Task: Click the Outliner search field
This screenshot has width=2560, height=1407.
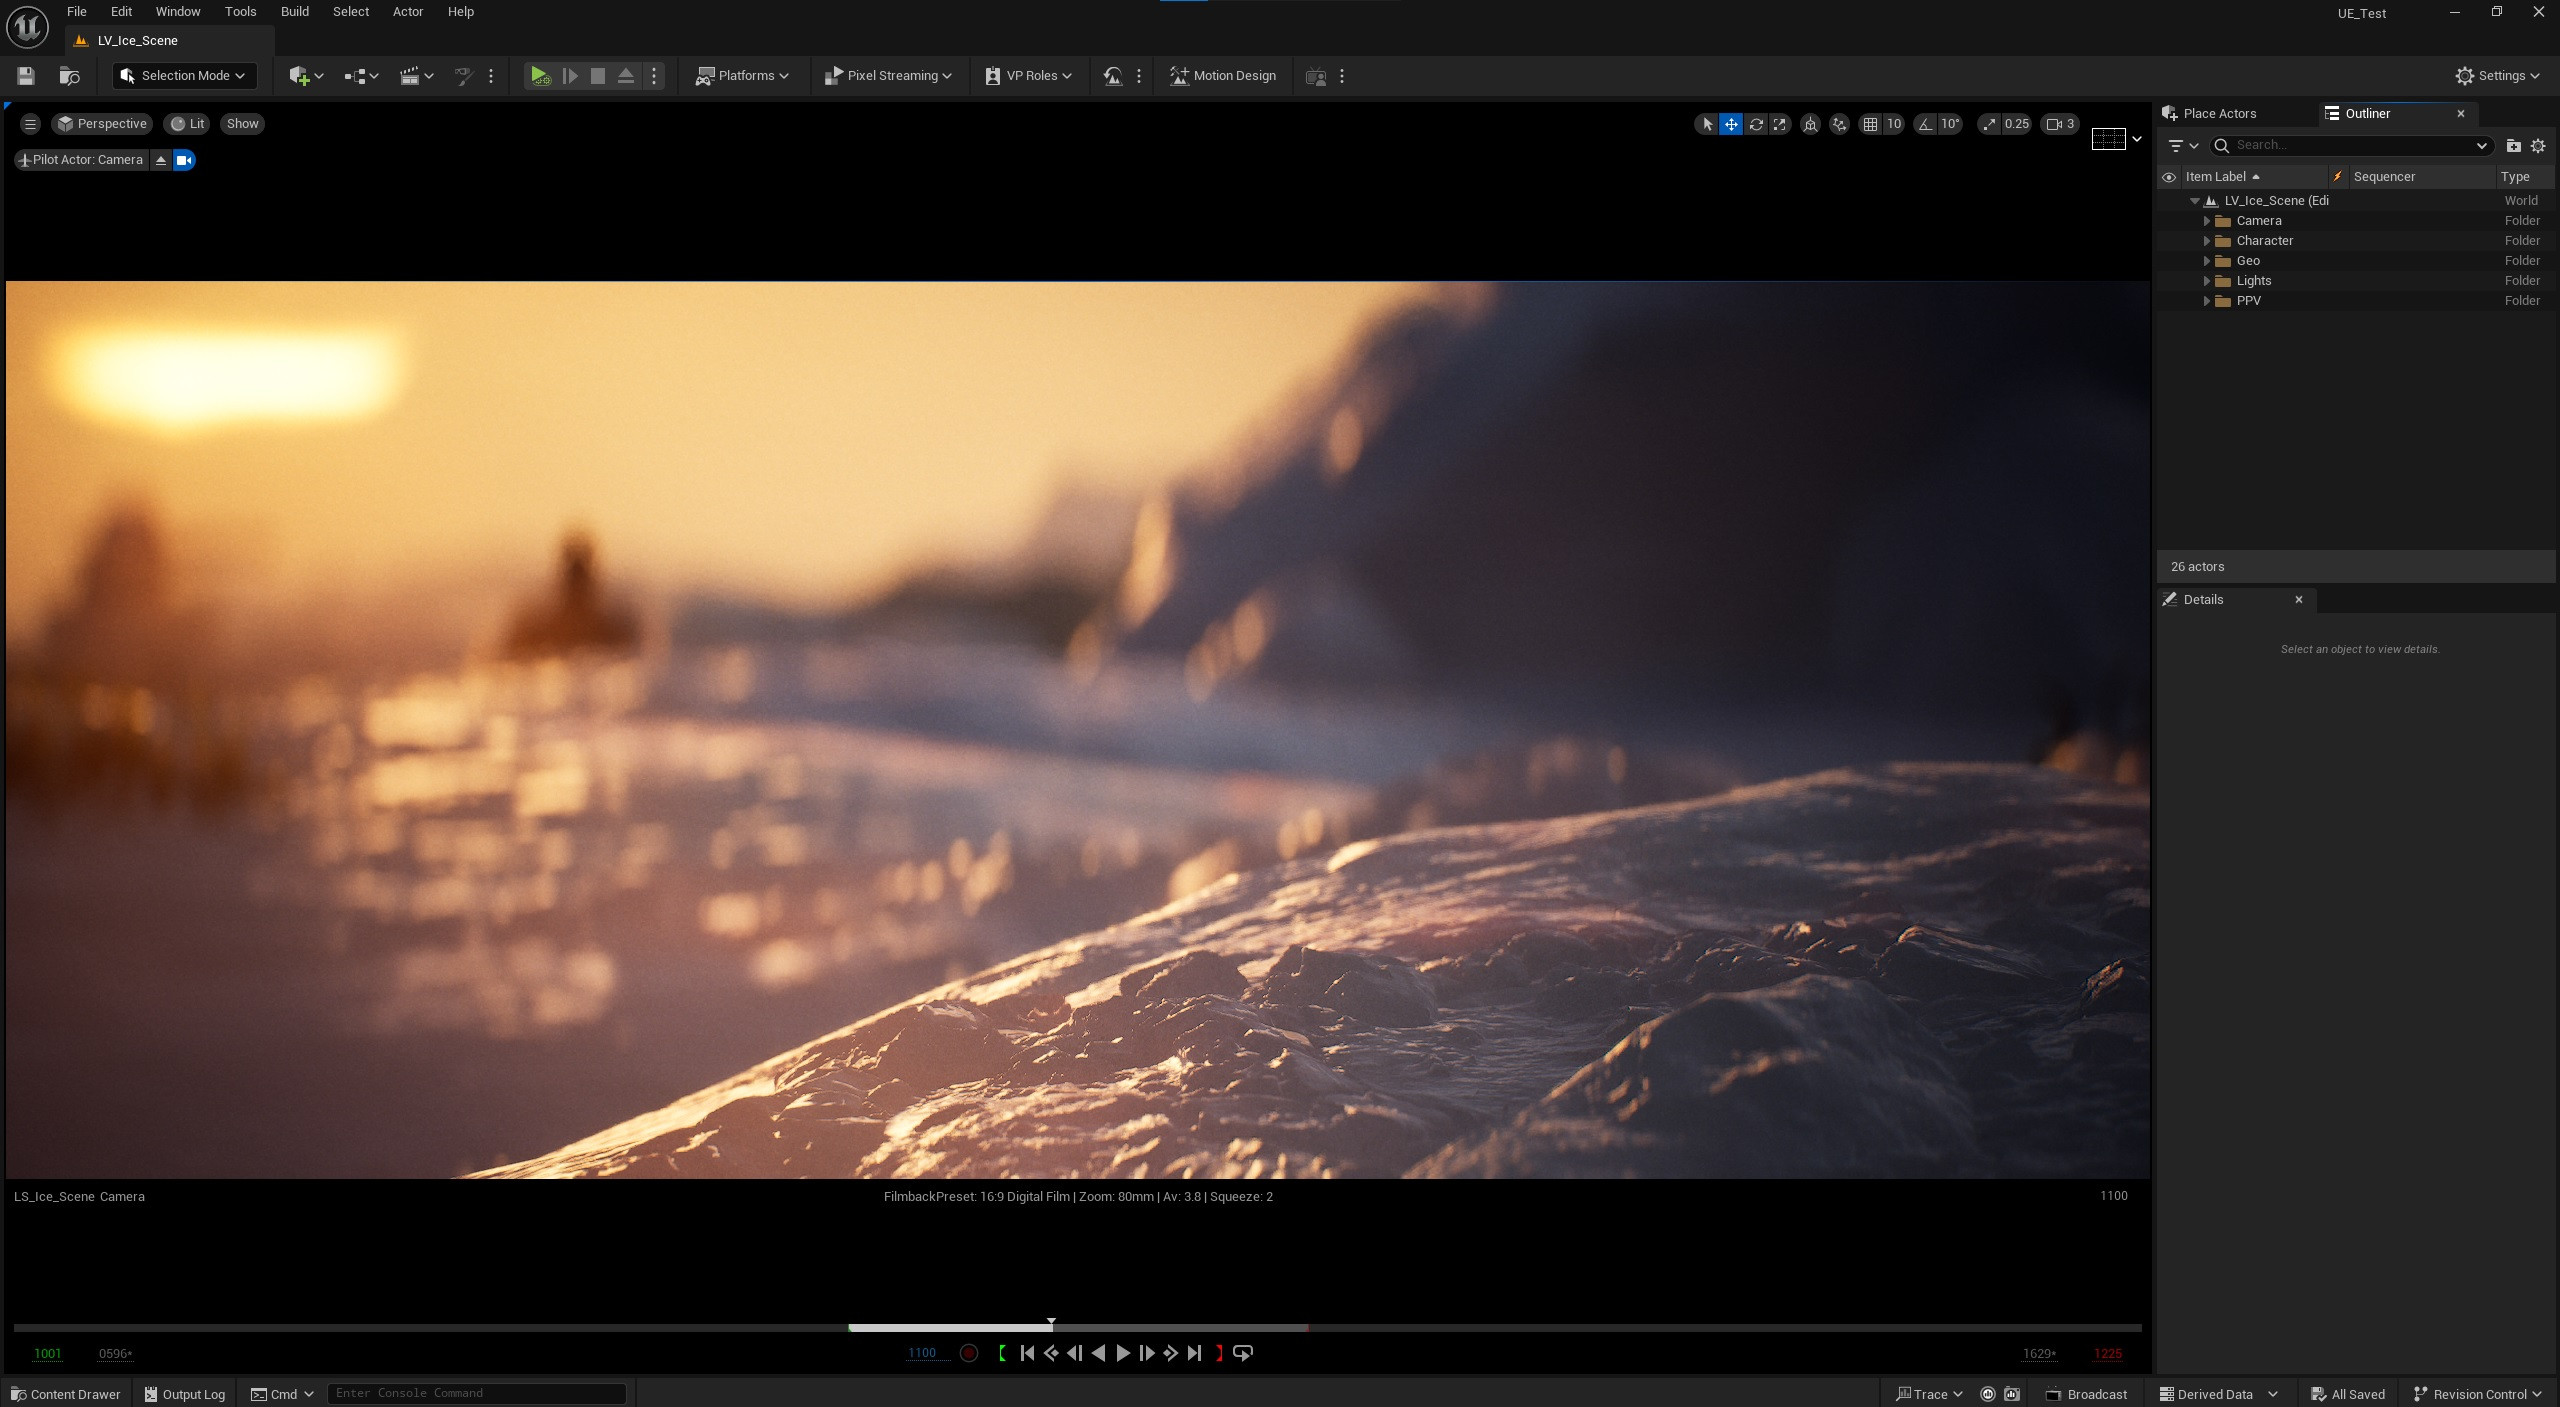Action: point(2351,146)
